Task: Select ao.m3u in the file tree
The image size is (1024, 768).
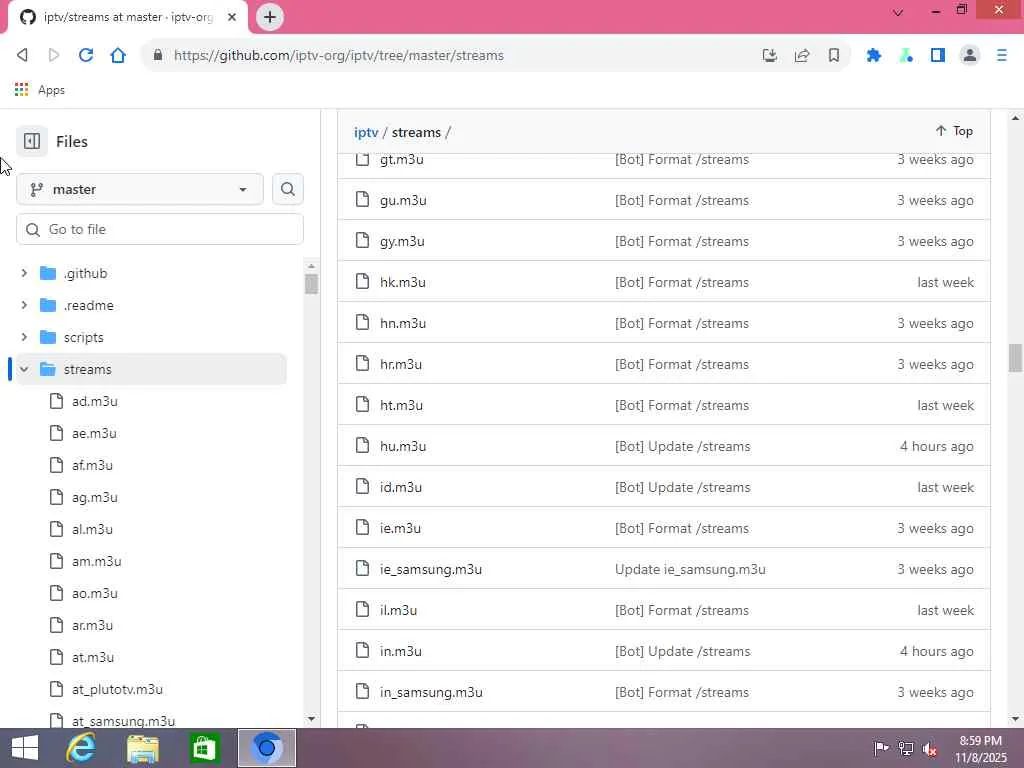Action: [95, 593]
